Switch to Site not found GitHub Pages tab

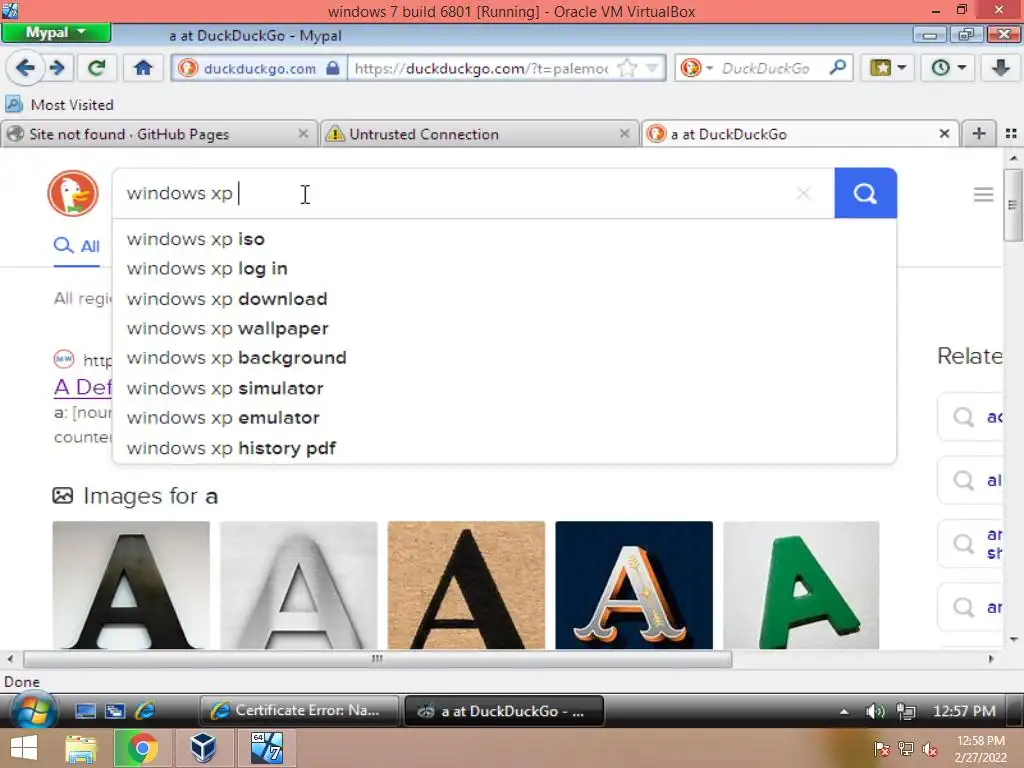pos(149,134)
